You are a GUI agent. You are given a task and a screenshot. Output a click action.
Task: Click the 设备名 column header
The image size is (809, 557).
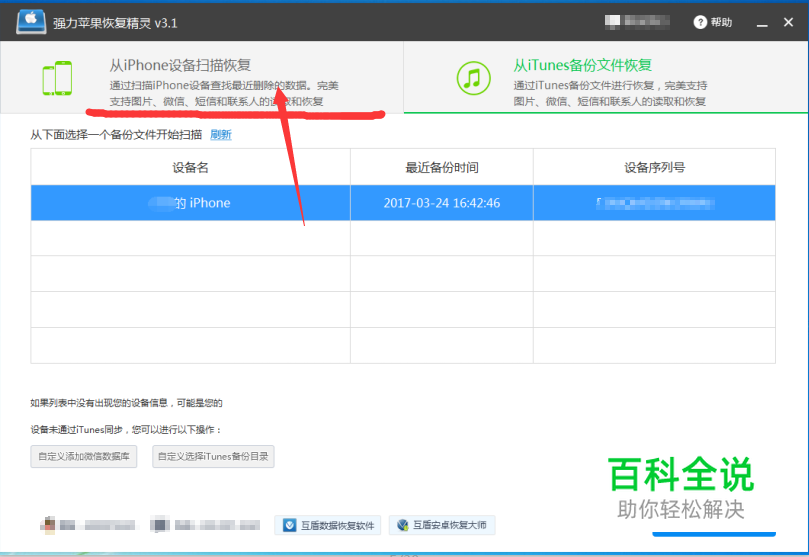click(x=190, y=167)
